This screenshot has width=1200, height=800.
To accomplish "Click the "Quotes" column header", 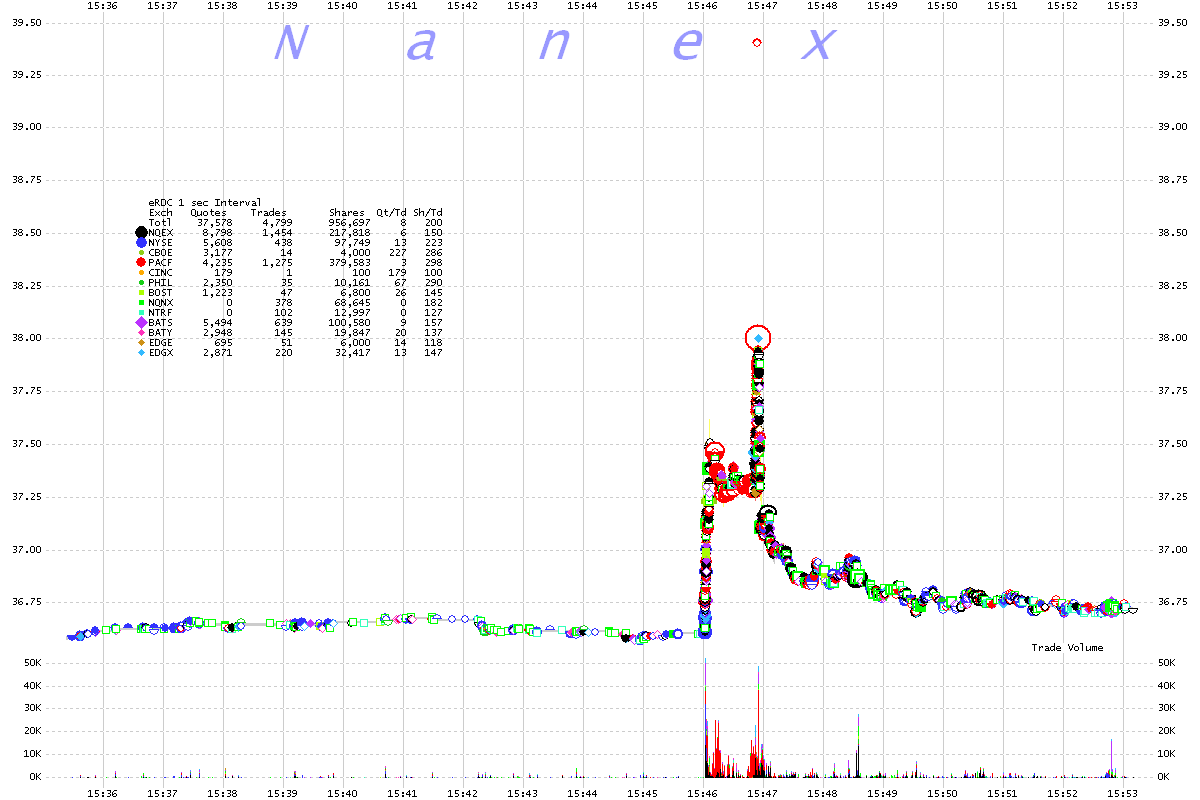I will 209,212.
